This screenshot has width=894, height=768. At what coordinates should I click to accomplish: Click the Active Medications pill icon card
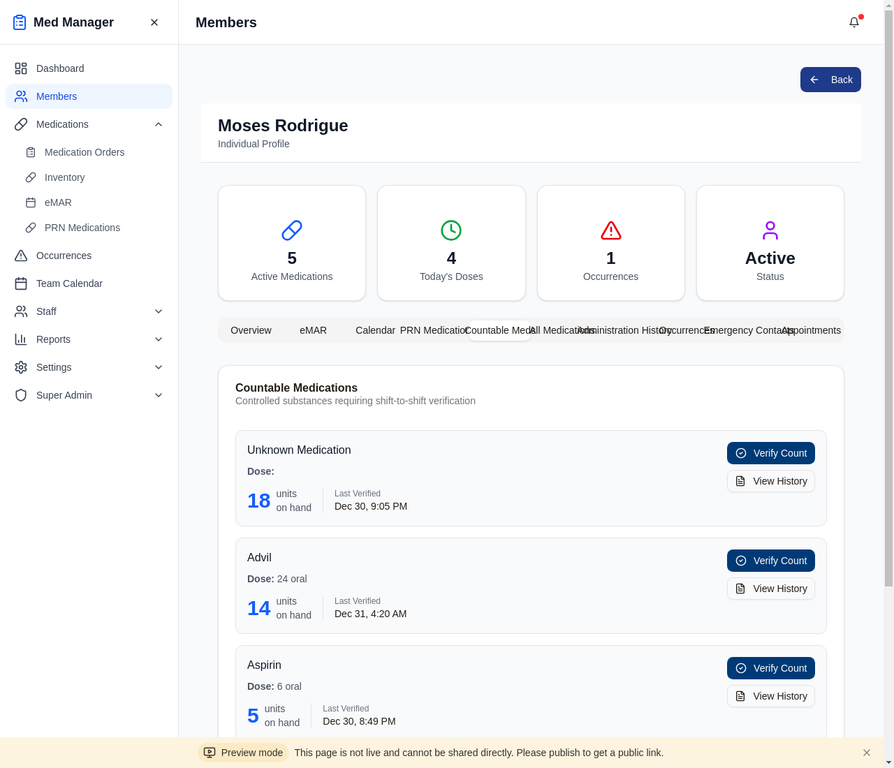pyautogui.click(x=291, y=230)
